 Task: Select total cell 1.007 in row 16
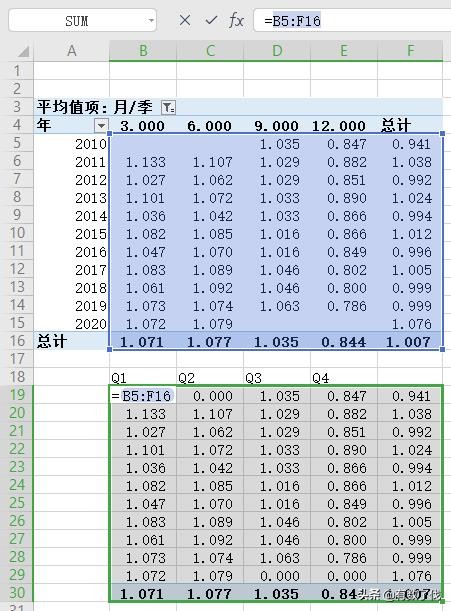point(410,342)
